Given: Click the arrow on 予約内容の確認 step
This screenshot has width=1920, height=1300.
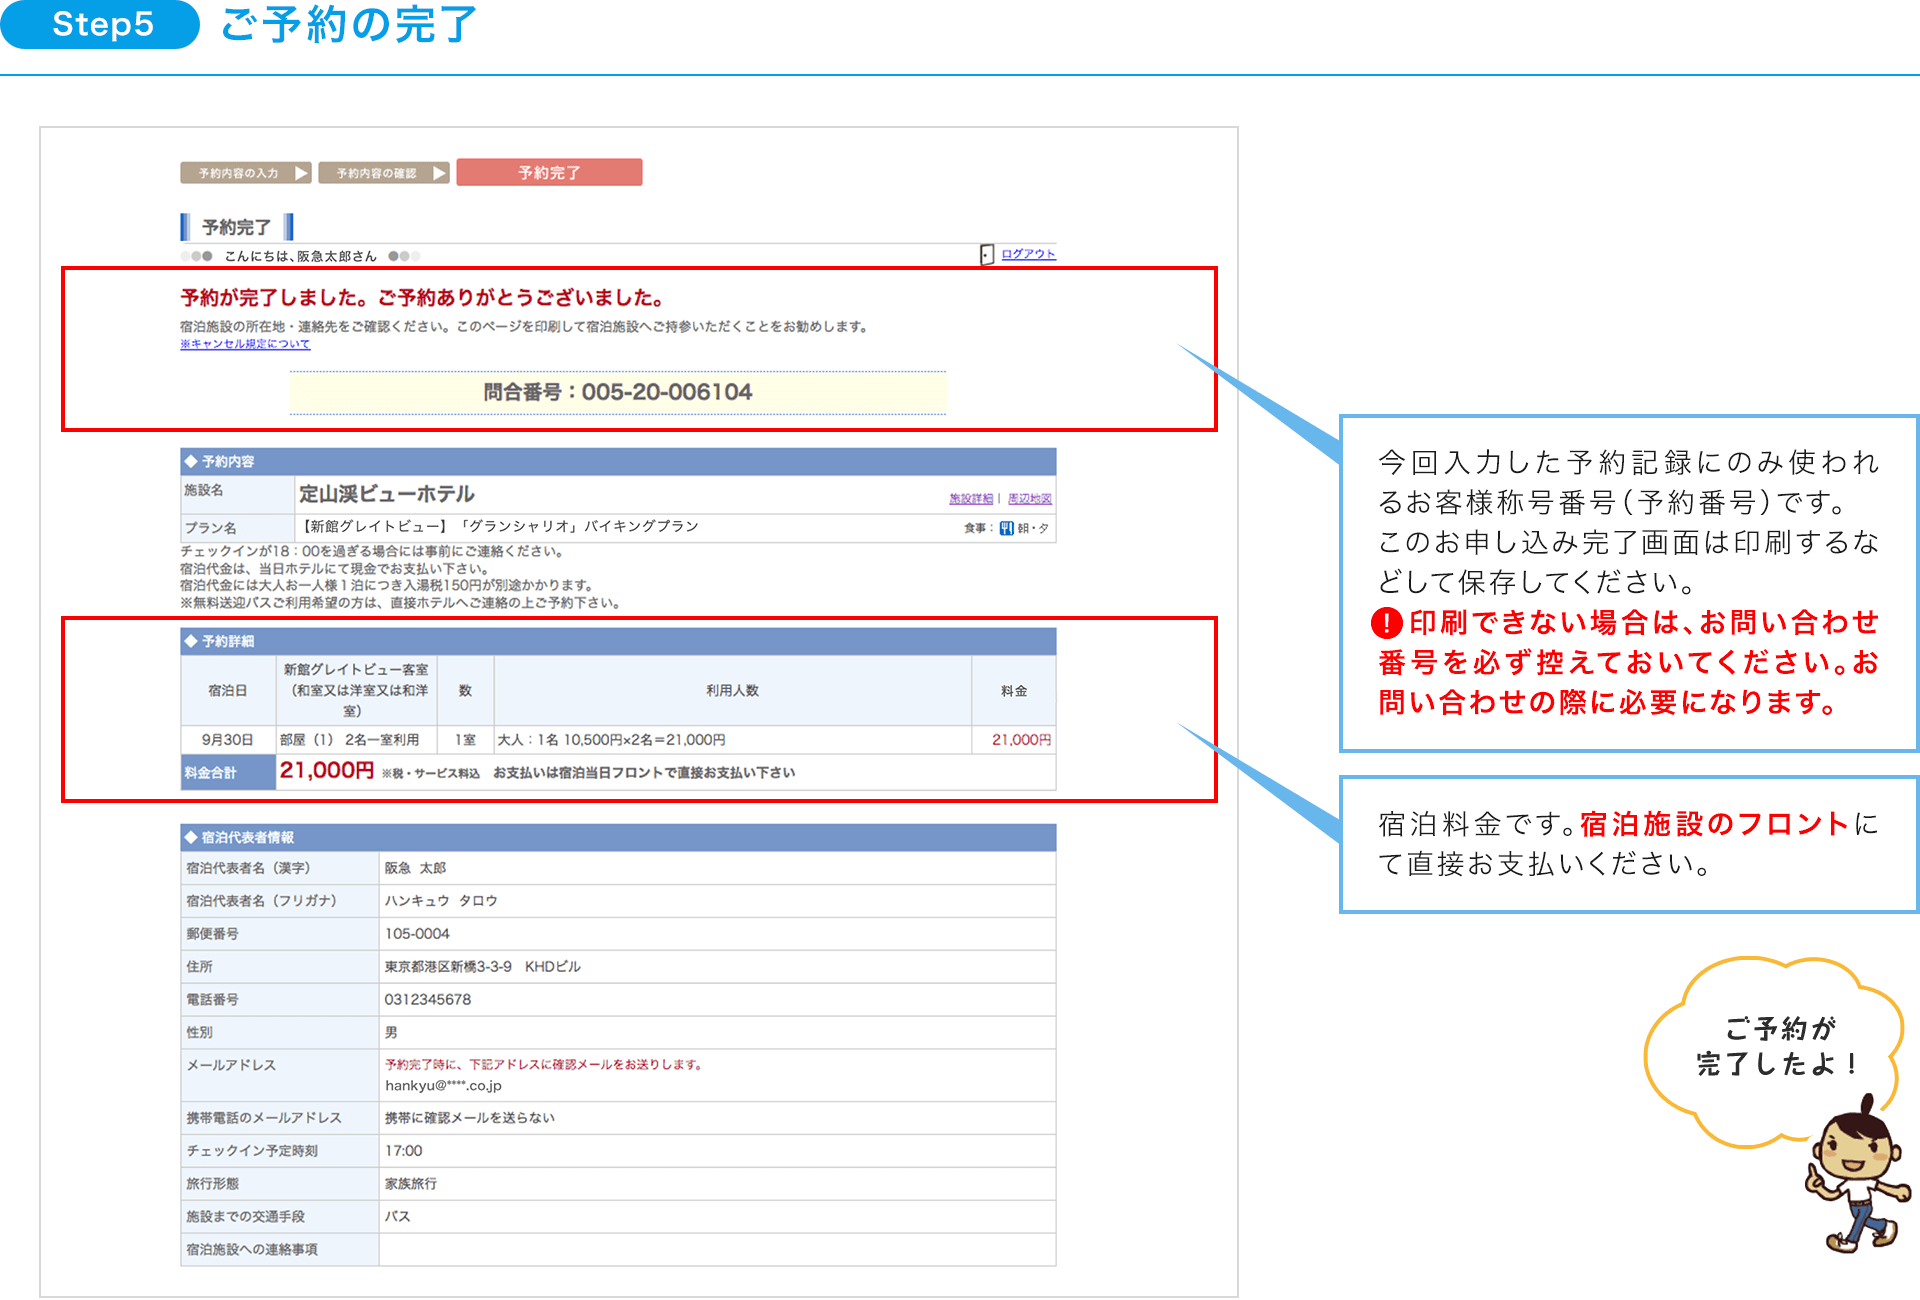Looking at the screenshot, I should (439, 173).
